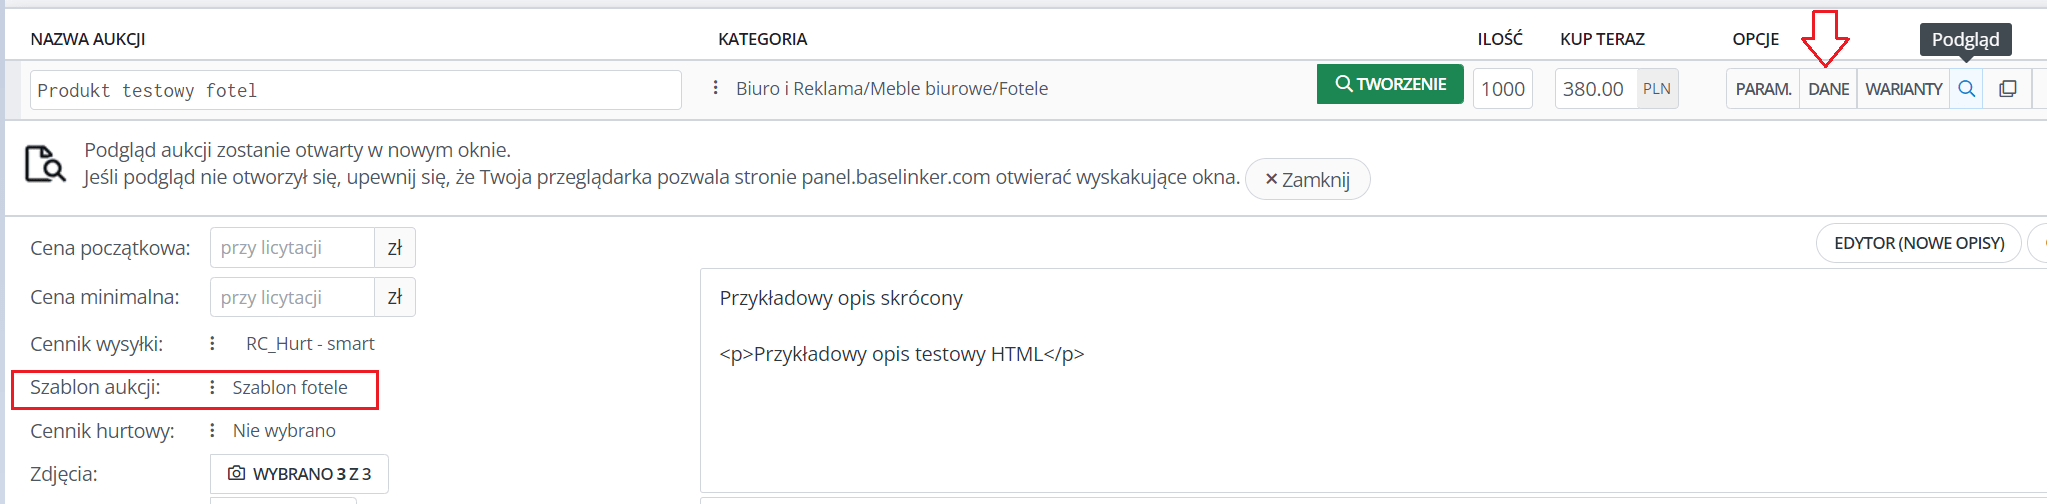Close the preview notice with Zamknij
Screen dimensions: 2047x504
coord(1307,179)
